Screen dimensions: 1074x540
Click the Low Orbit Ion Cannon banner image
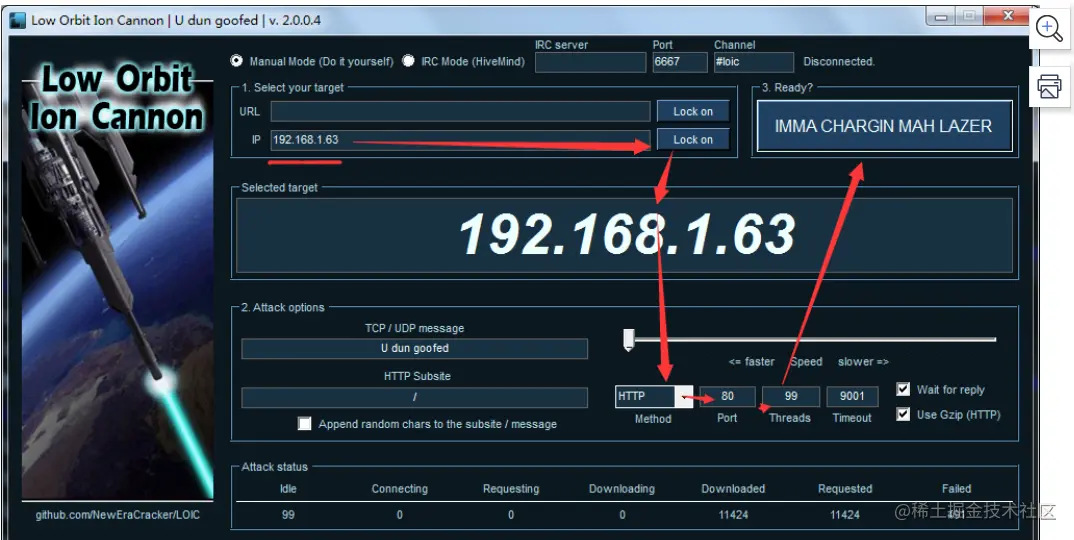pos(118,280)
